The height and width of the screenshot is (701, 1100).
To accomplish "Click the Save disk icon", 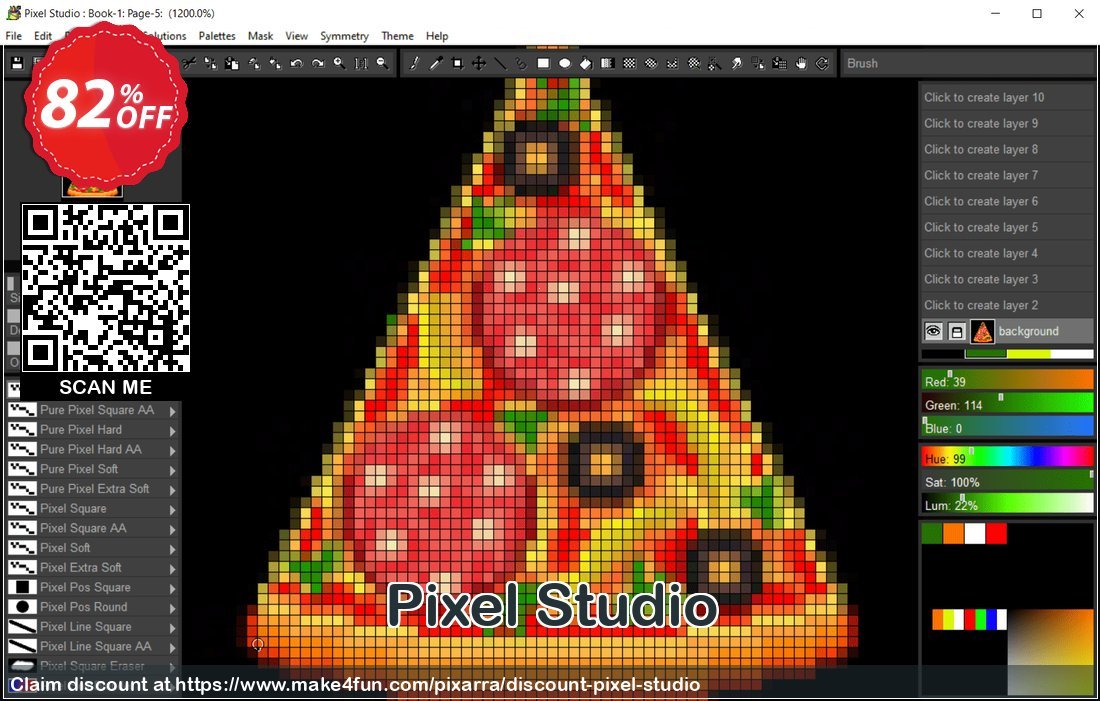I will click(x=18, y=63).
